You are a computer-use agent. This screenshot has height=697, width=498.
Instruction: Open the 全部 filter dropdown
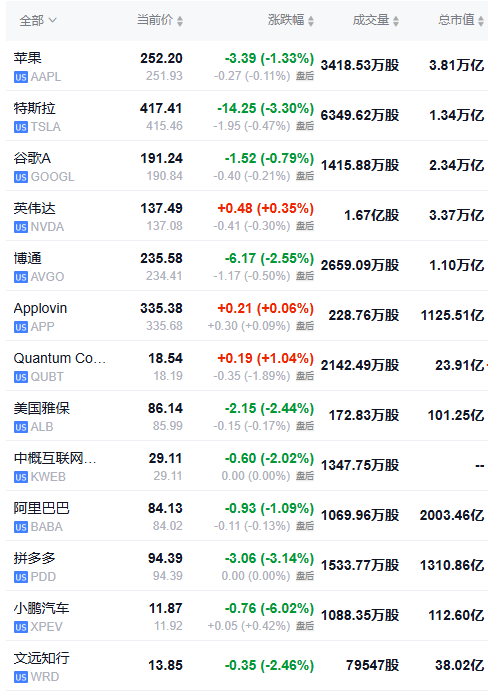38,20
